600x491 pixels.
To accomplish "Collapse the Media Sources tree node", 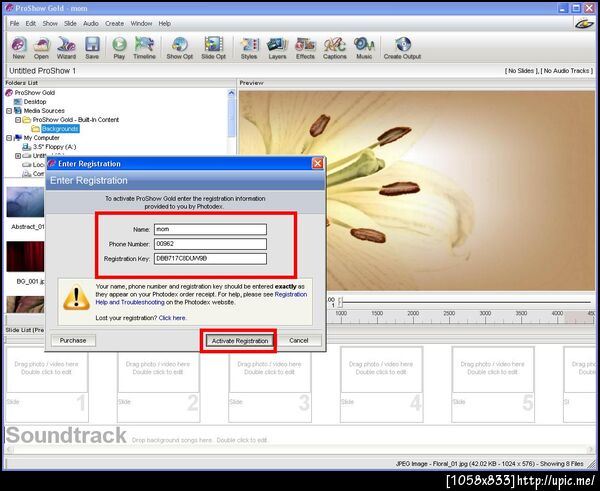I will (9, 111).
